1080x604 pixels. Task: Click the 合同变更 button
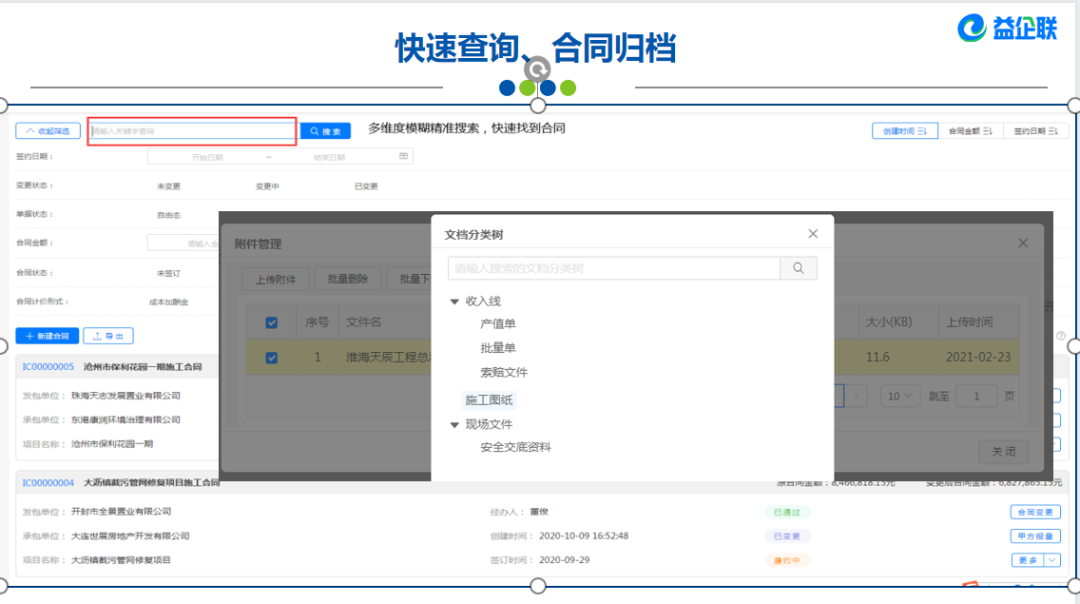[1035, 512]
